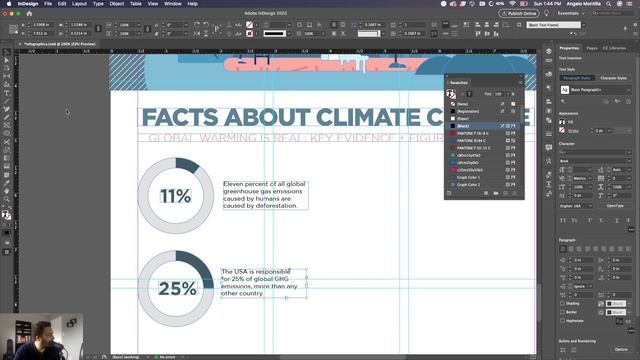Select the Direct Selection tool
The image size is (640, 360).
tap(7, 60)
